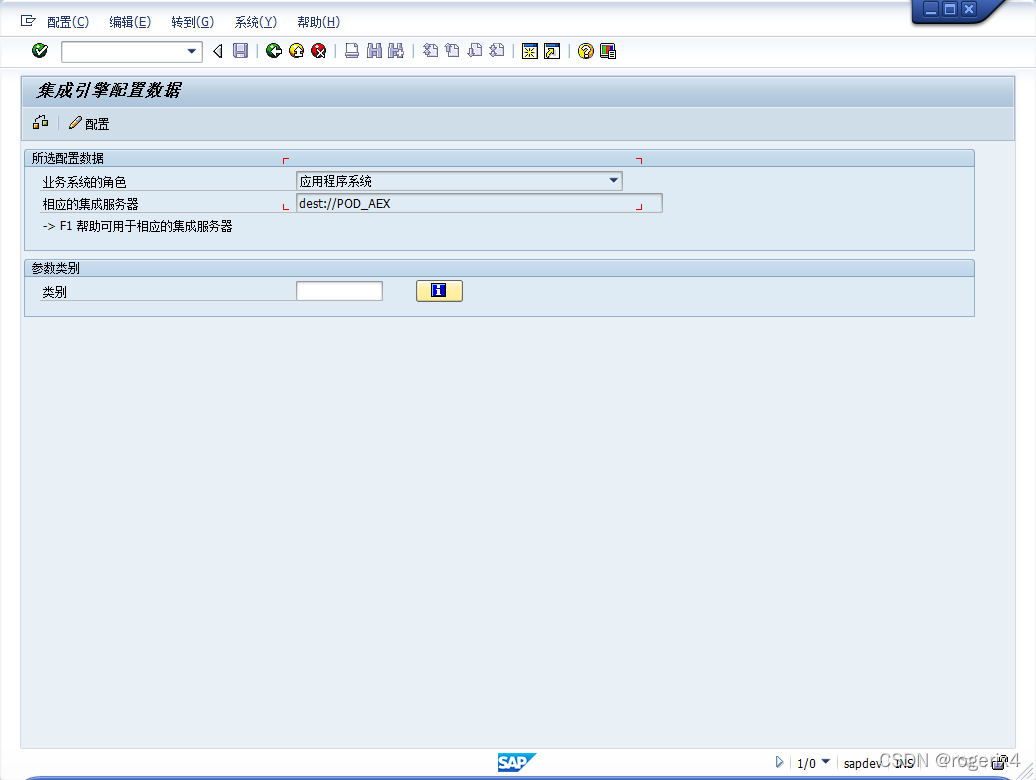Click the 配置 pencil button in application toolbar
Viewport: 1036px width, 780px height.
point(89,124)
